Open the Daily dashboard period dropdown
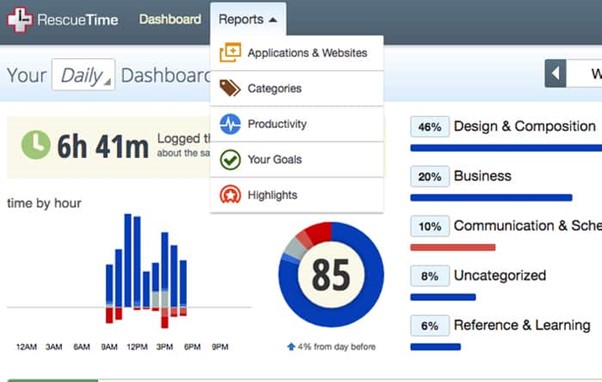602x382 pixels. (x=83, y=74)
